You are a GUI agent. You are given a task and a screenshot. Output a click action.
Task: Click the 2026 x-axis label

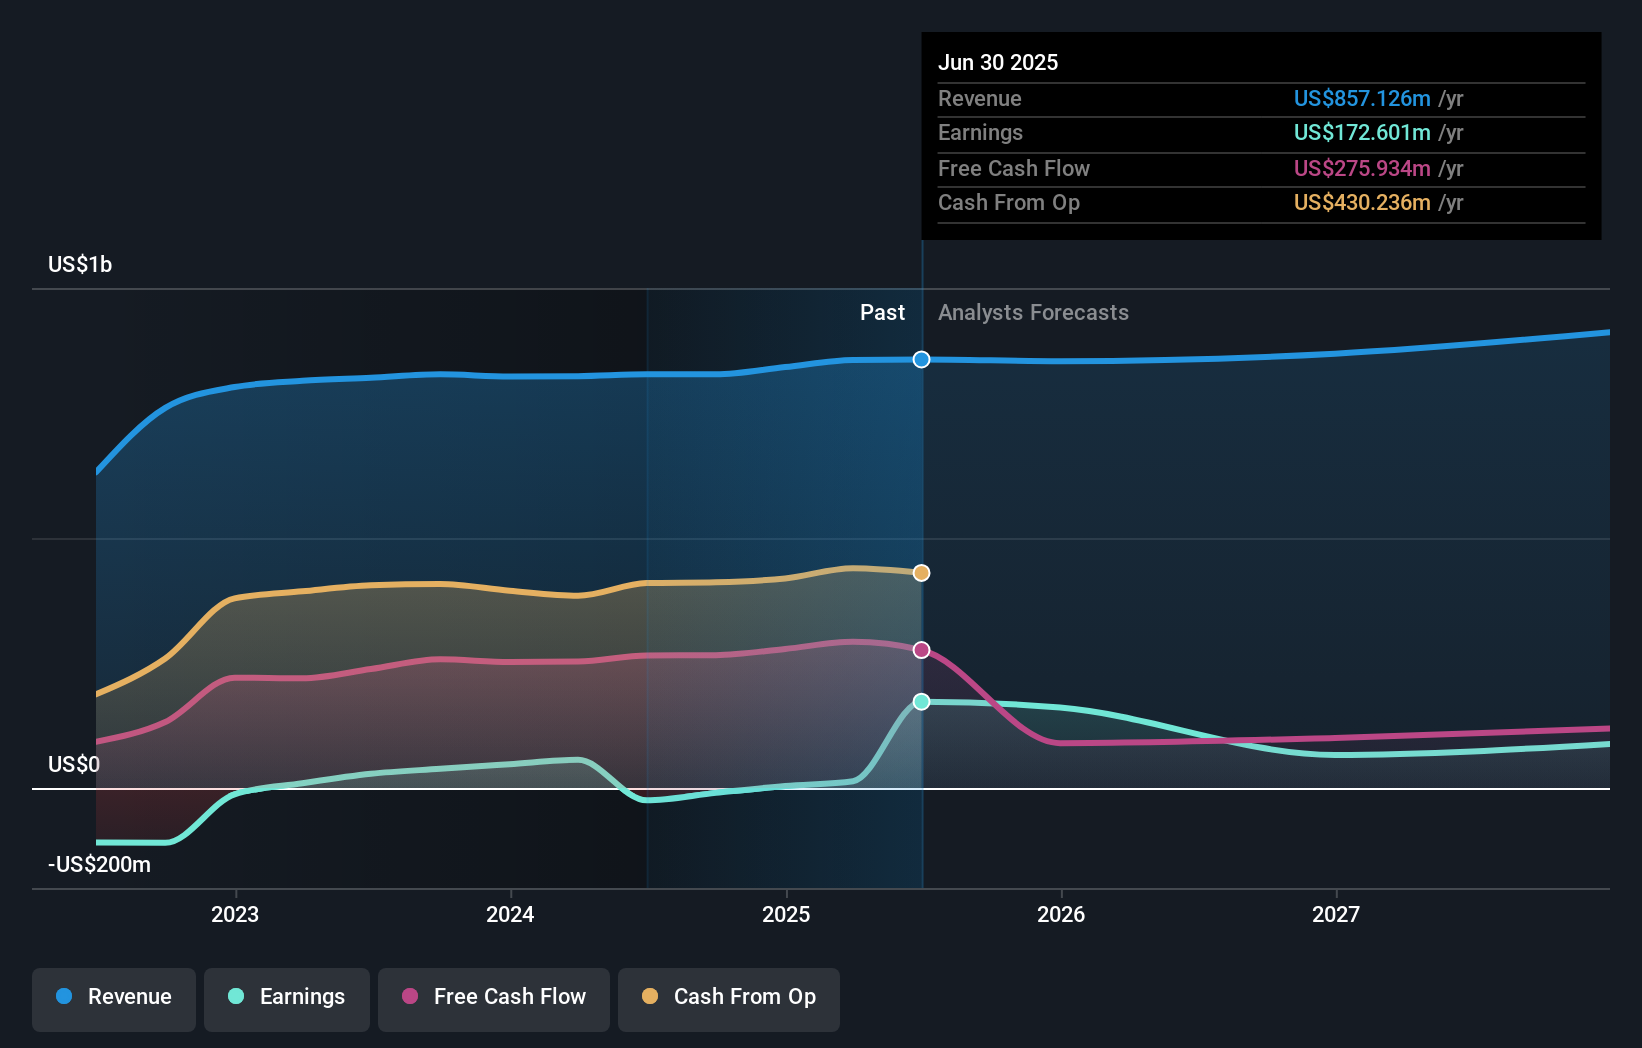click(x=1061, y=914)
